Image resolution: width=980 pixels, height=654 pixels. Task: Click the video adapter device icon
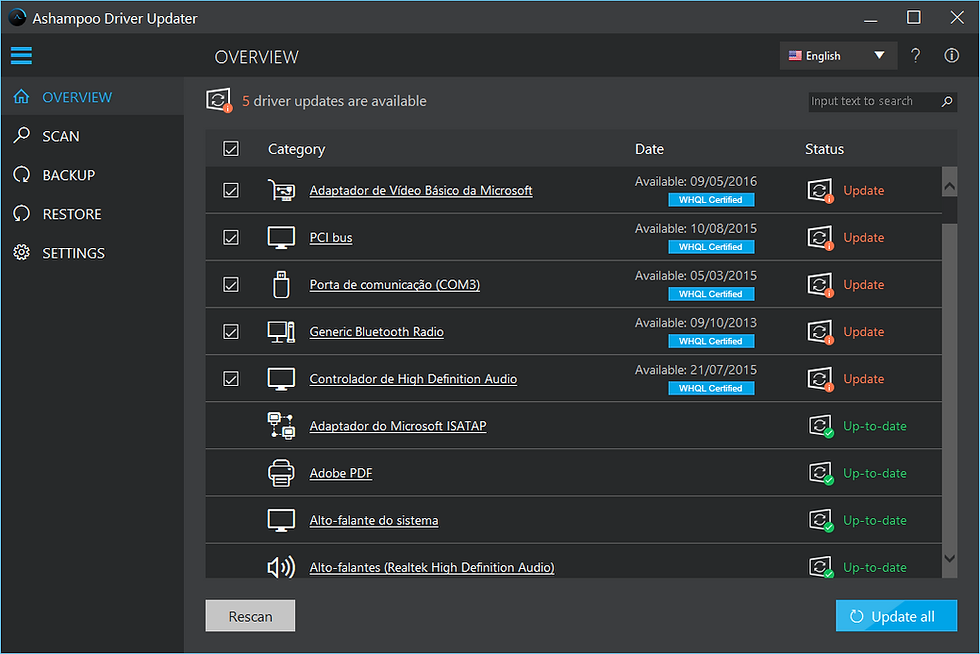click(x=281, y=190)
